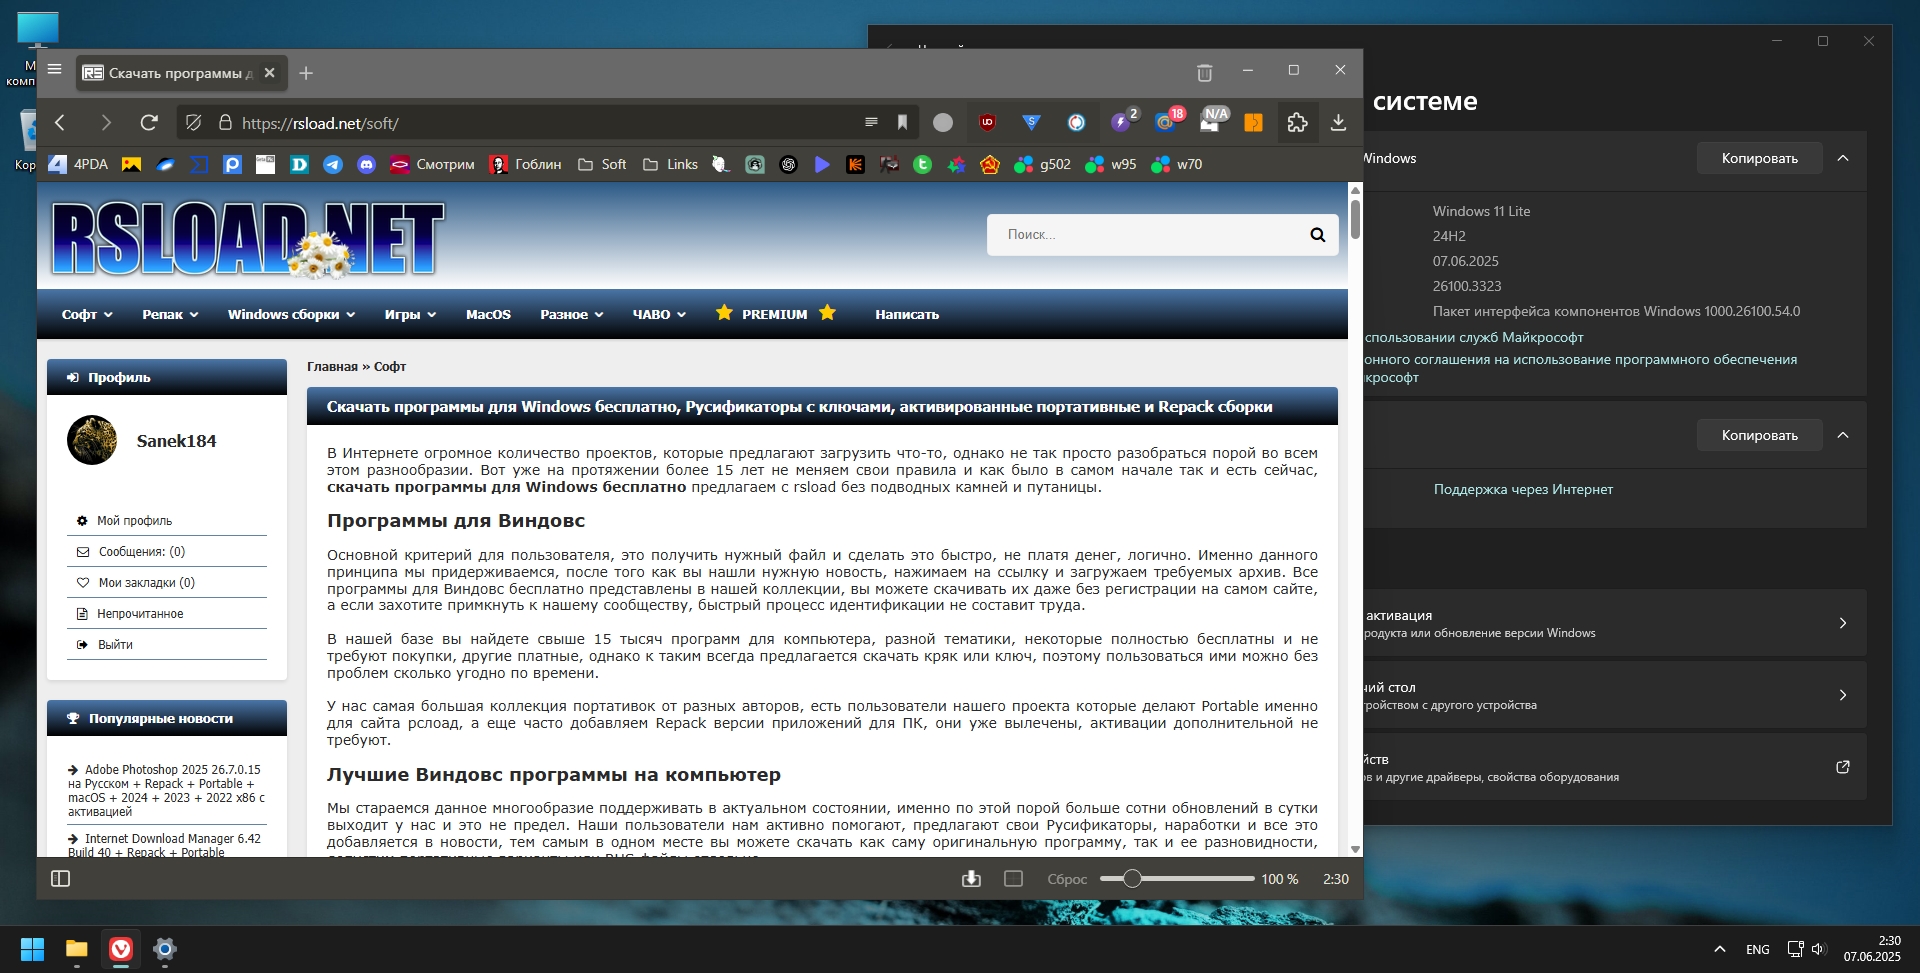This screenshot has width=1920, height=973.
Task: Expand the Софт dropdown menu
Action: coord(86,315)
